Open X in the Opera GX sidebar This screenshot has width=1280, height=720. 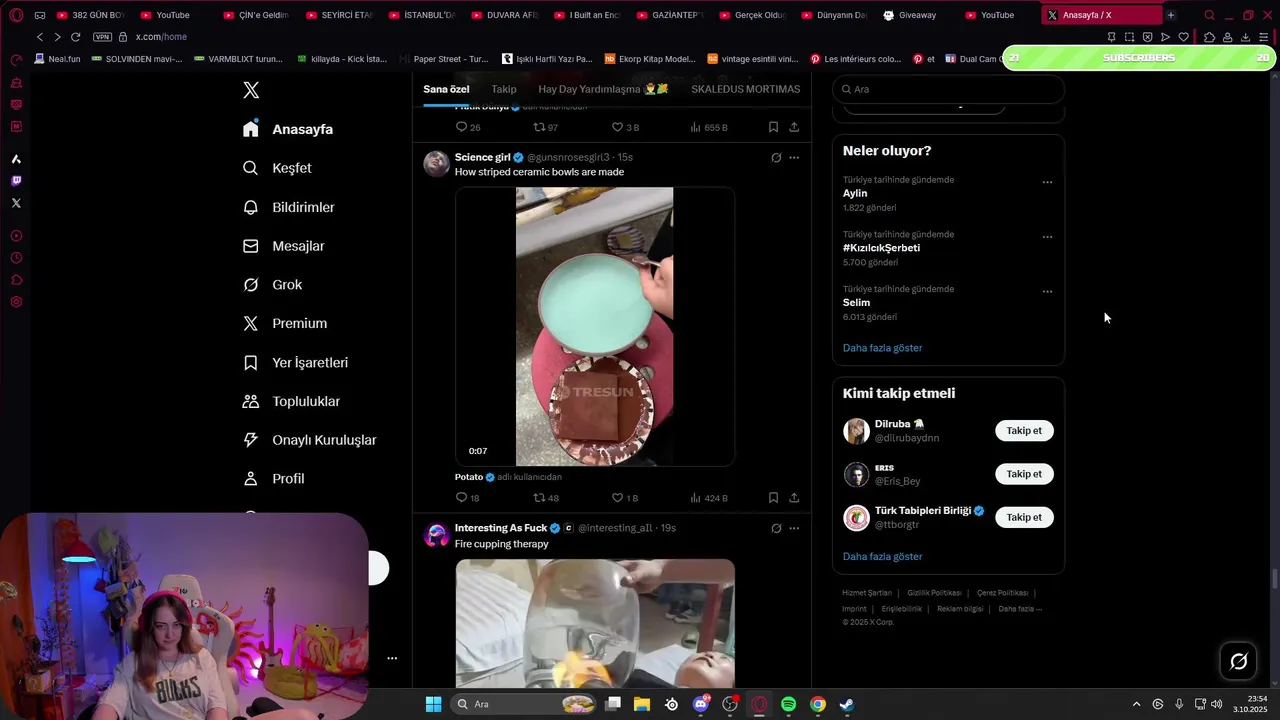[x=16, y=203]
